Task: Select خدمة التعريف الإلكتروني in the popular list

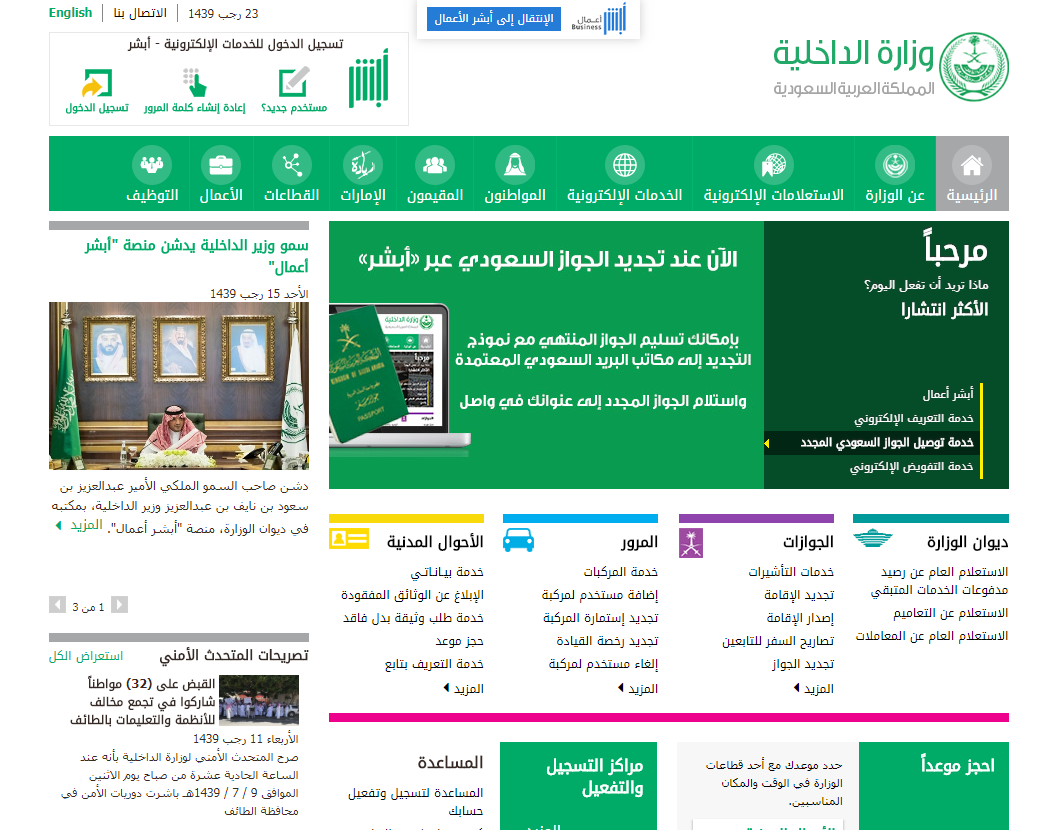Action: tap(914, 419)
